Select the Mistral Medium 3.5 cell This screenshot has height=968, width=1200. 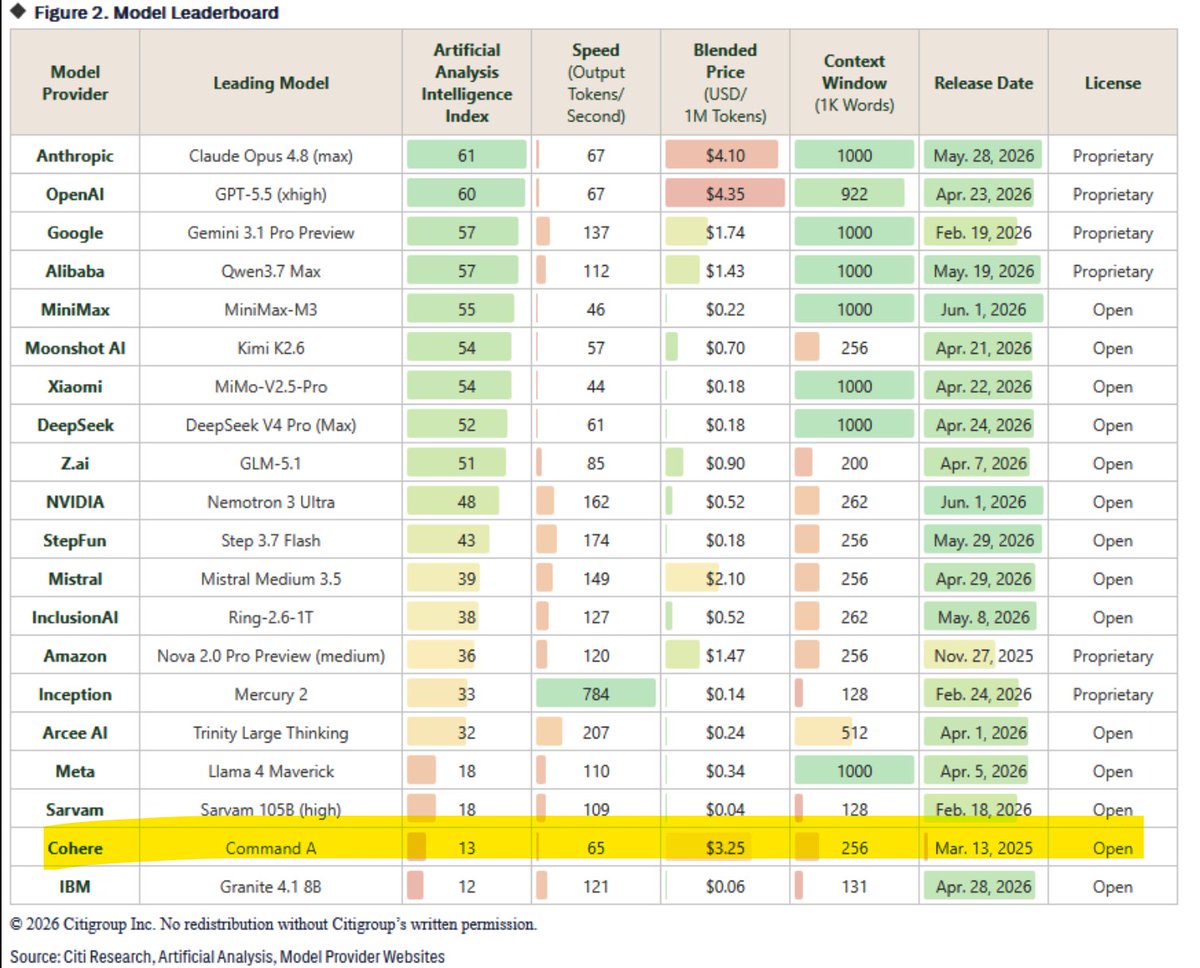pyautogui.click(x=271, y=579)
